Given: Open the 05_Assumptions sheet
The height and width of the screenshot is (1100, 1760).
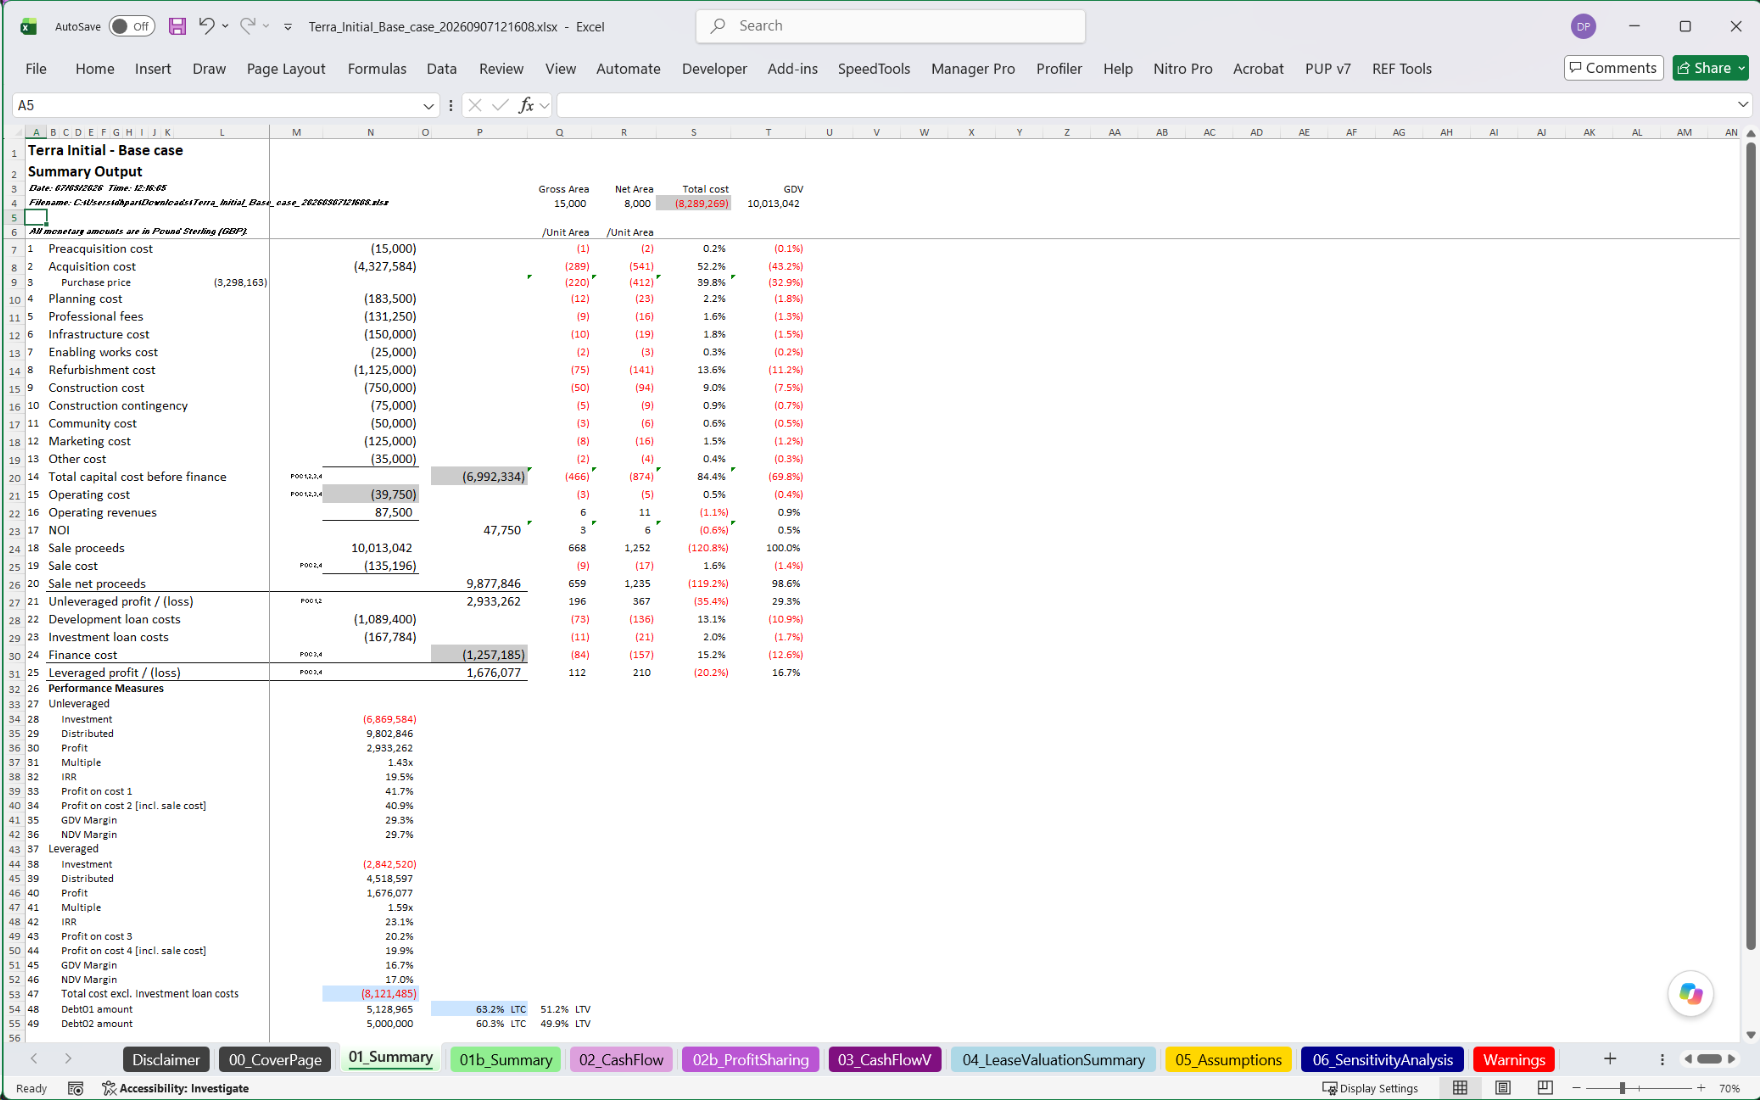Looking at the screenshot, I should tap(1228, 1060).
